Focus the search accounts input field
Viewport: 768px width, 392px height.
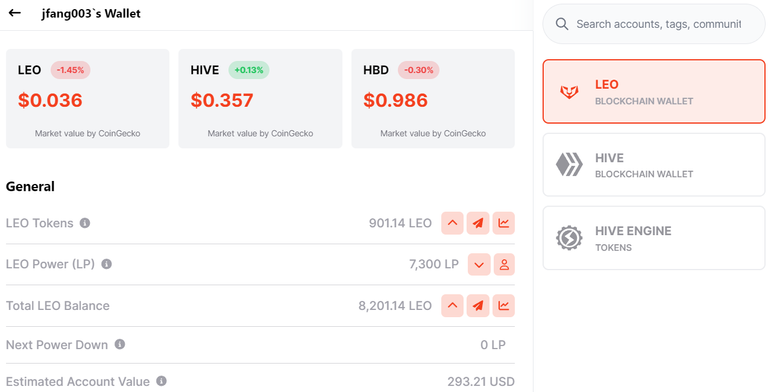point(654,24)
